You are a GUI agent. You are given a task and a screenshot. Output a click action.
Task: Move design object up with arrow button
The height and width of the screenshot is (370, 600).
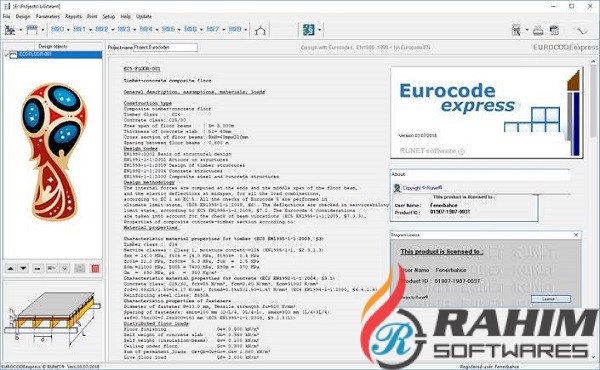pos(11,269)
